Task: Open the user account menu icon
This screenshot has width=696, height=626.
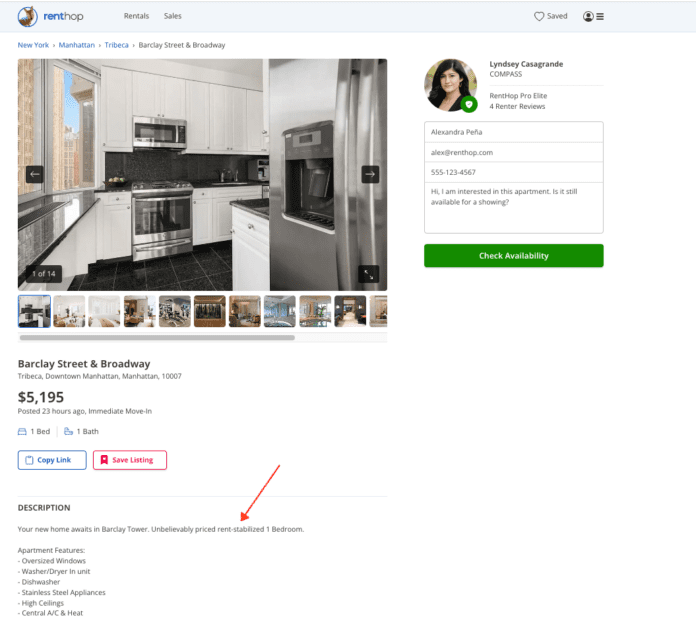Action: point(593,16)
